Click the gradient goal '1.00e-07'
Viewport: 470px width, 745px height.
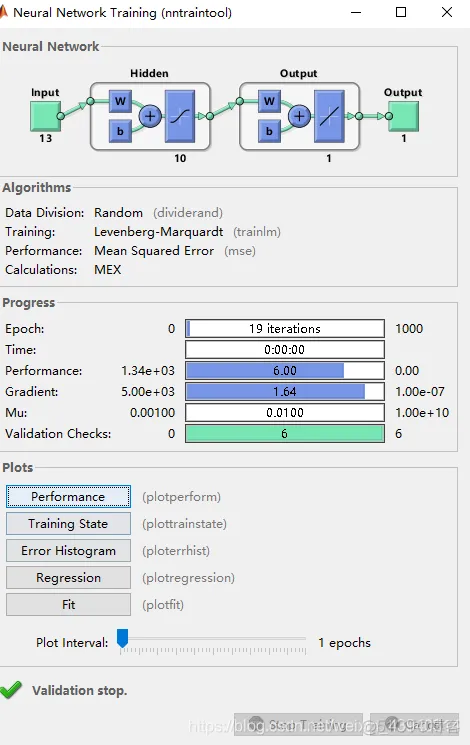click(x=420, y=392)
